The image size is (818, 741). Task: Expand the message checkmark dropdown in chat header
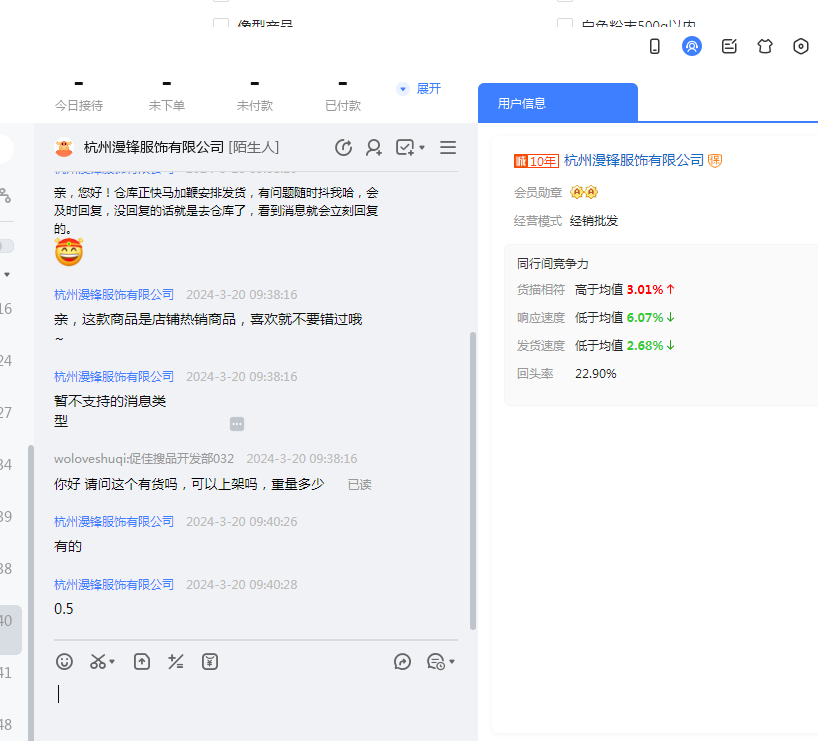point(422,148)
